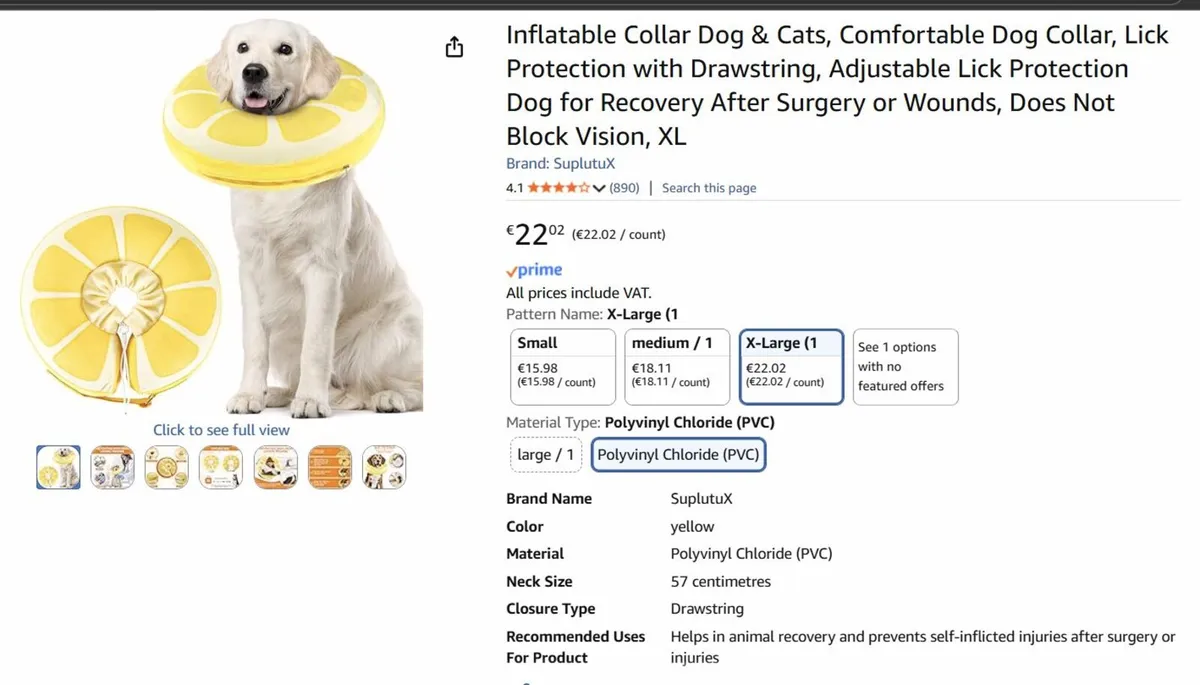
Task: Select the first dog collar thumbnail
Action: pos(58,467)
